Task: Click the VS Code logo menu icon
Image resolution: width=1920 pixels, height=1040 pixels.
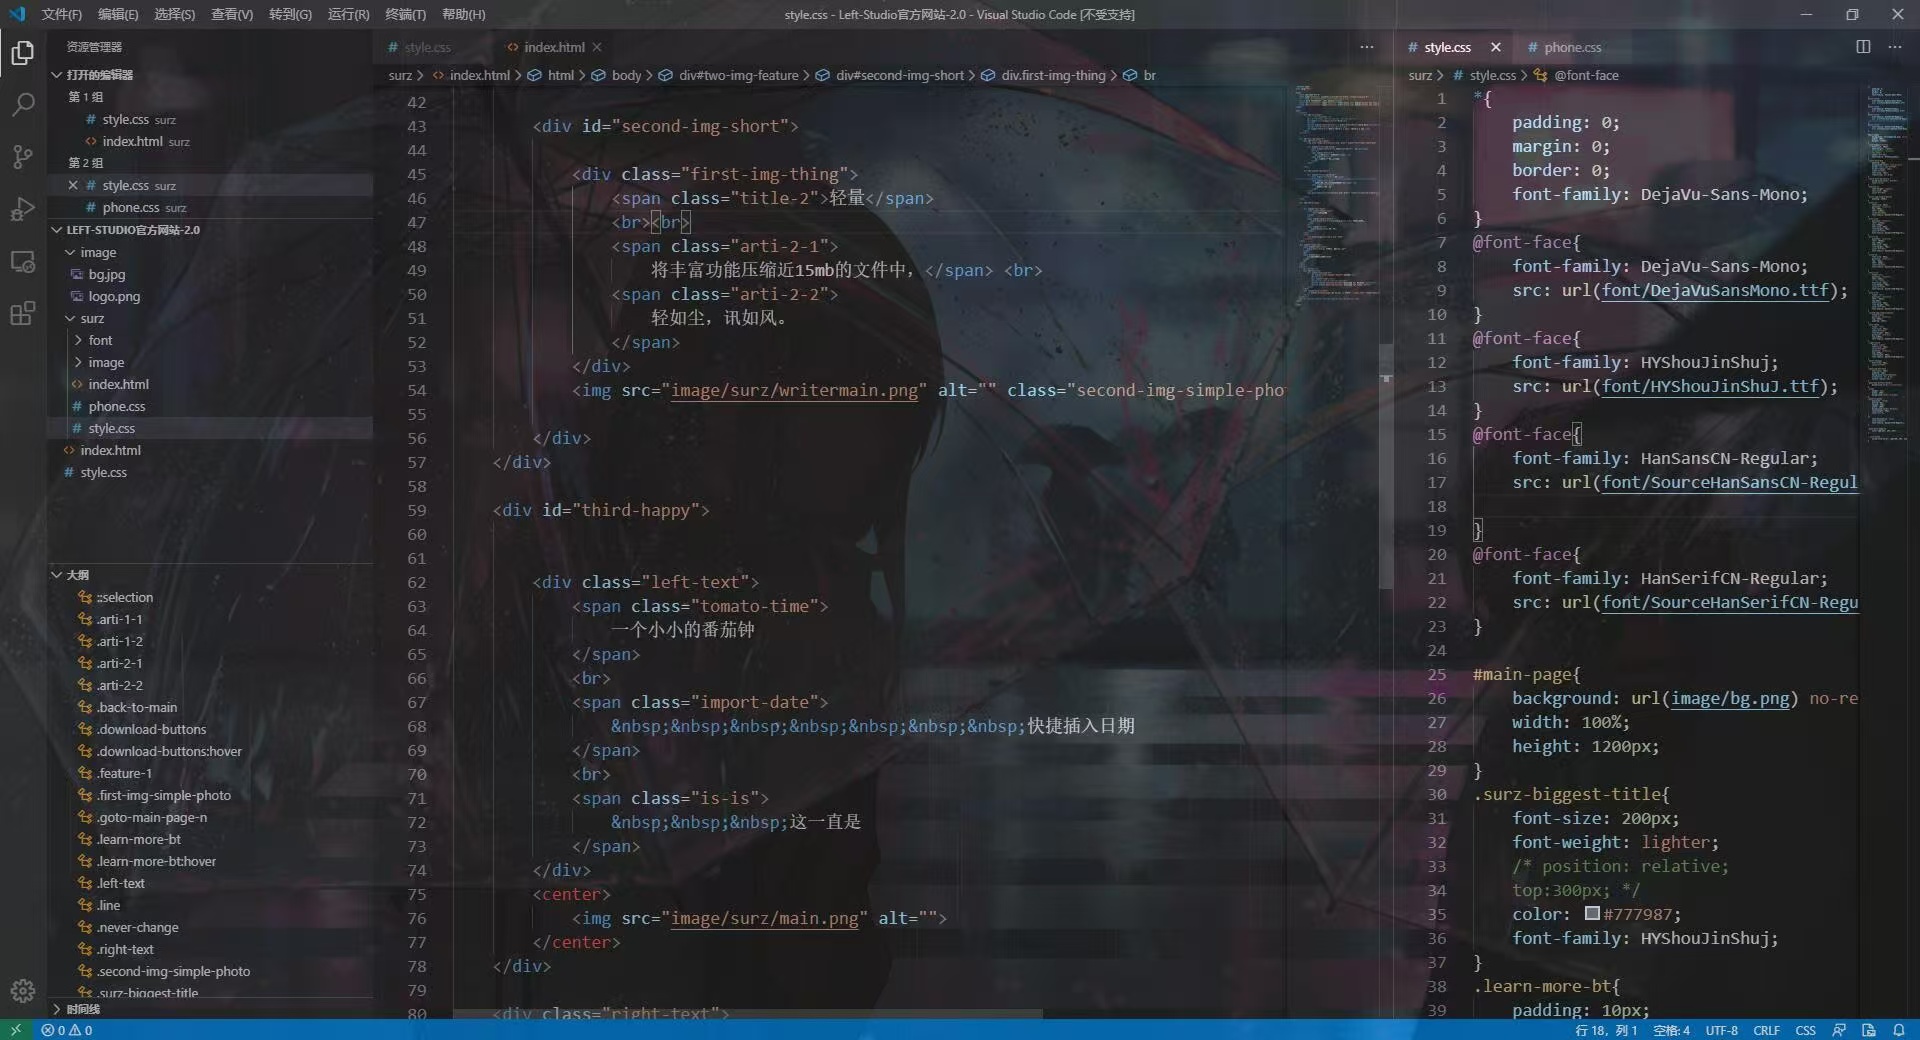Action: pyautogui.click(x=17, y=14)
